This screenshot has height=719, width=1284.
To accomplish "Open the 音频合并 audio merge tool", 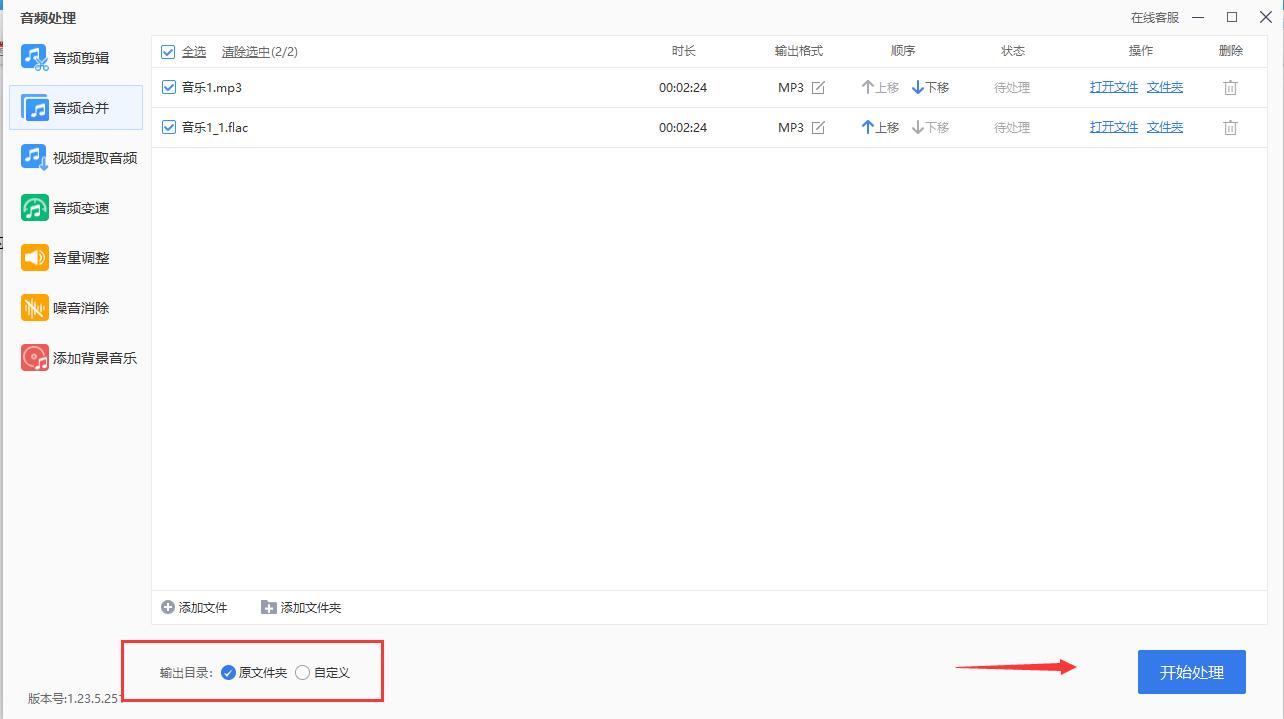I will [x=76, y=107].
